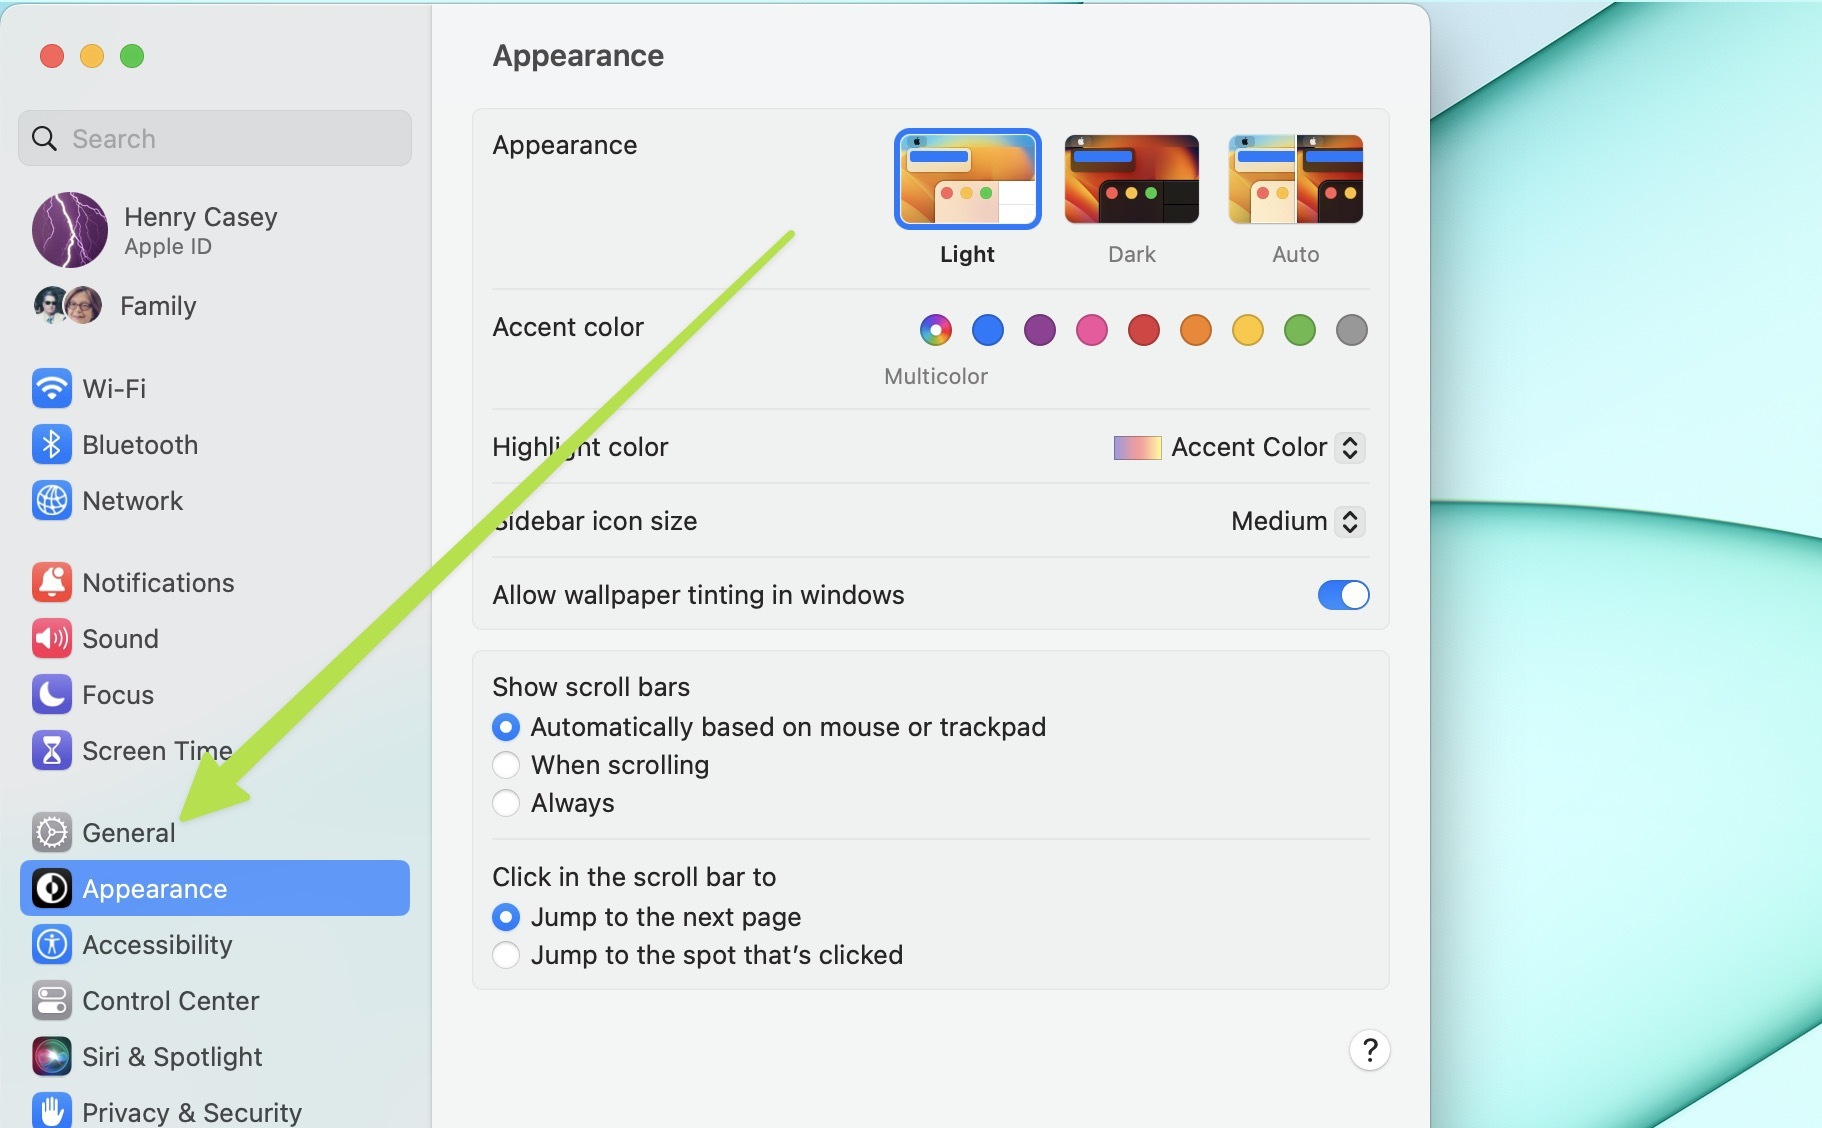Open Sound settings
This screenshot has height=1128, width=1822.
(120, 638)
